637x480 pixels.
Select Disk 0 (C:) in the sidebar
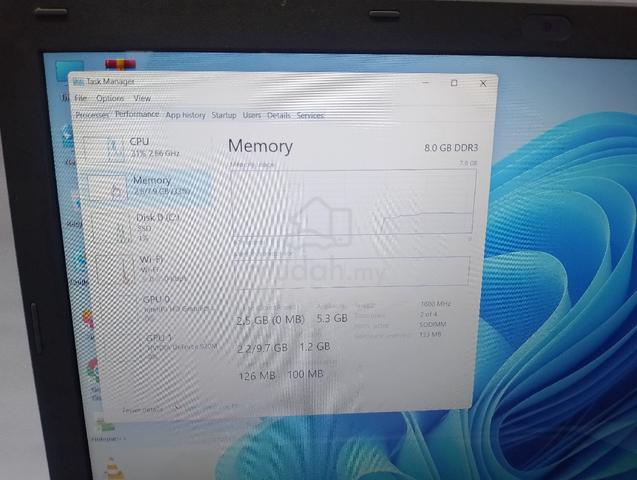[x=152, y=227]
